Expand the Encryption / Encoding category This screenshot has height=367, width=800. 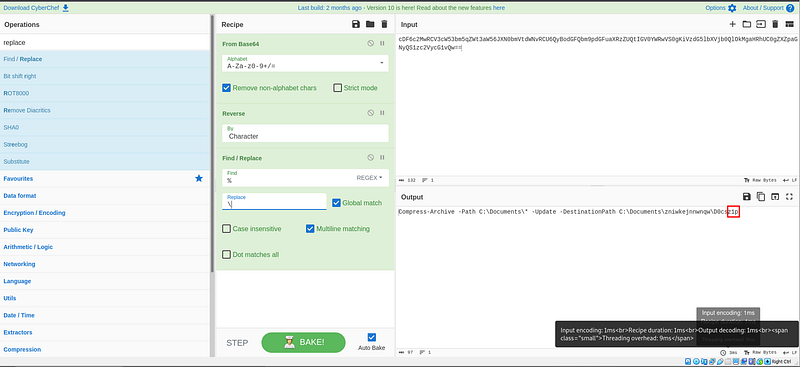tap(34, 213)
